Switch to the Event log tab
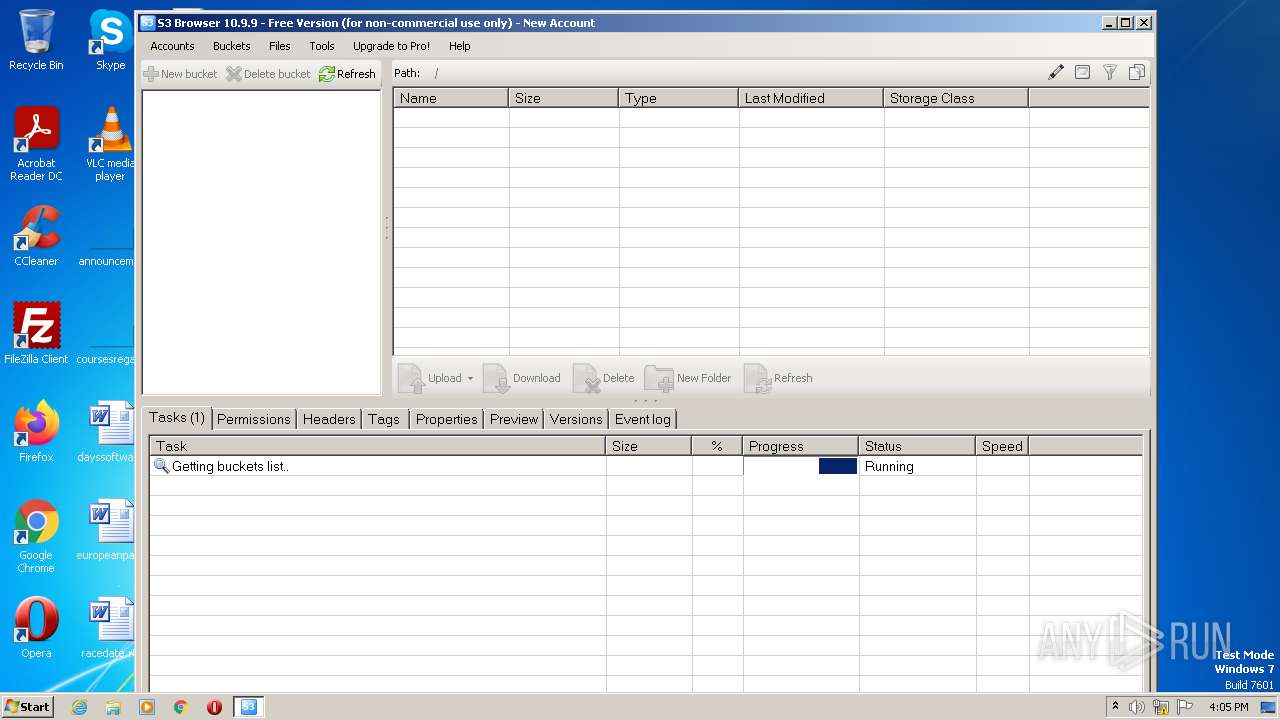 tap(643, 419)
